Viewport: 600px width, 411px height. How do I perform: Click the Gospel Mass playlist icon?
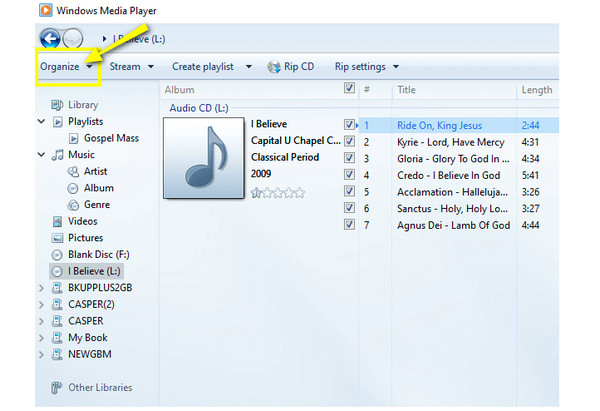pyautogui.click(x=73, y=138)
